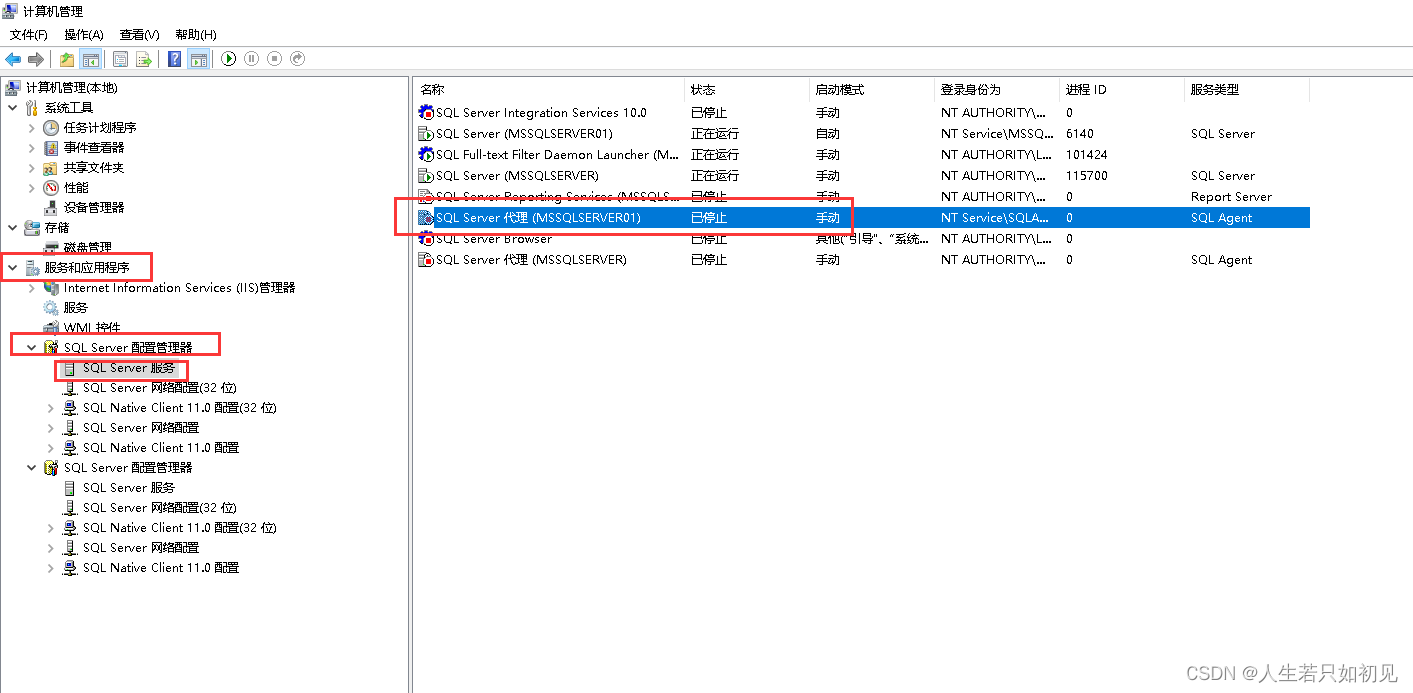Viewport: 1413px width, 693px height.
Task: Click the IIS 管理器 tree icon
Action: click(x=52, y=288)
